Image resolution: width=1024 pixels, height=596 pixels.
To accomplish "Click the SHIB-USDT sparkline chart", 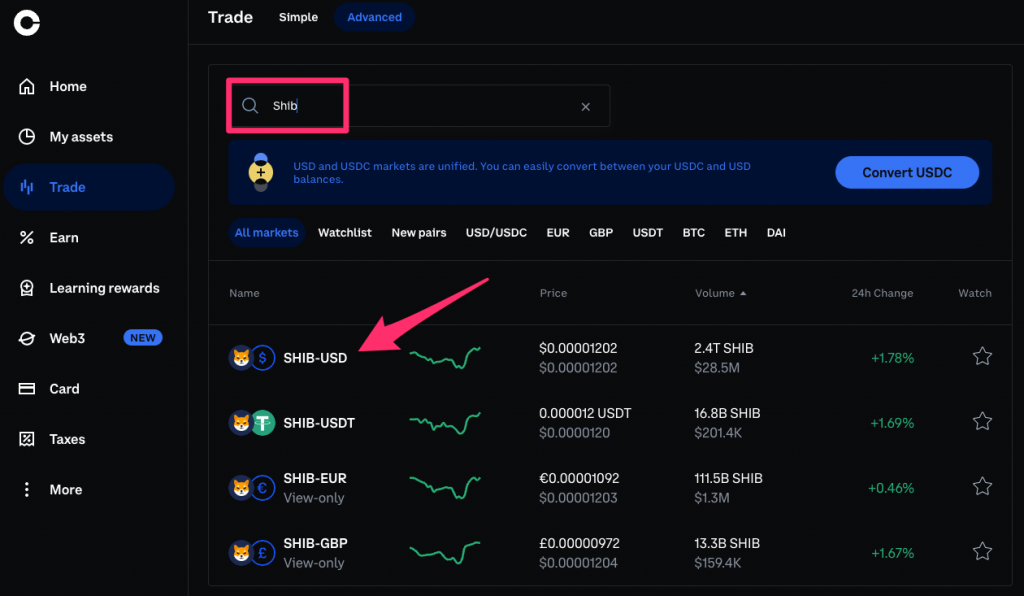I will tap(445, 423).
